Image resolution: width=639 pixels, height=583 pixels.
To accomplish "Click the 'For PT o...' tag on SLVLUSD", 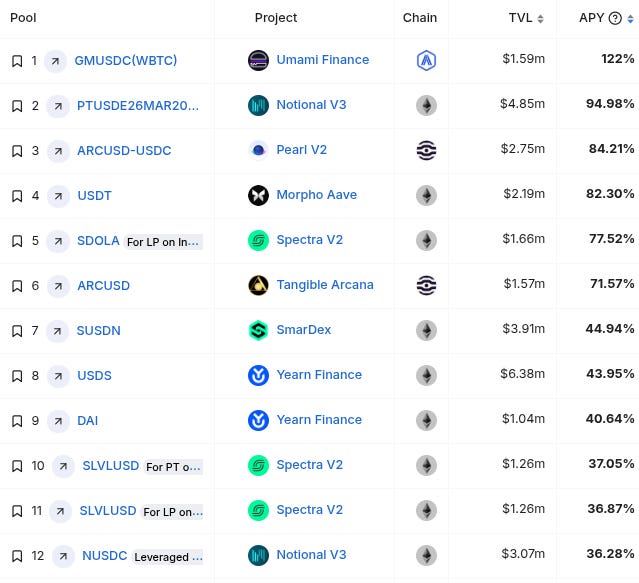I will (x=173, y=467).
